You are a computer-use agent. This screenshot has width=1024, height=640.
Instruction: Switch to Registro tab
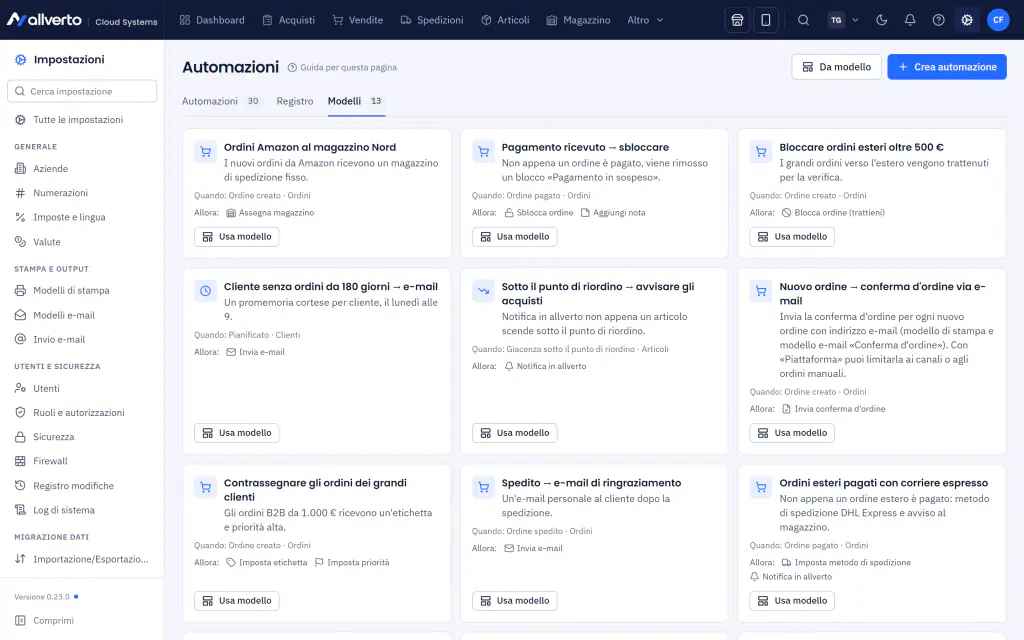(x=295, y=101)
